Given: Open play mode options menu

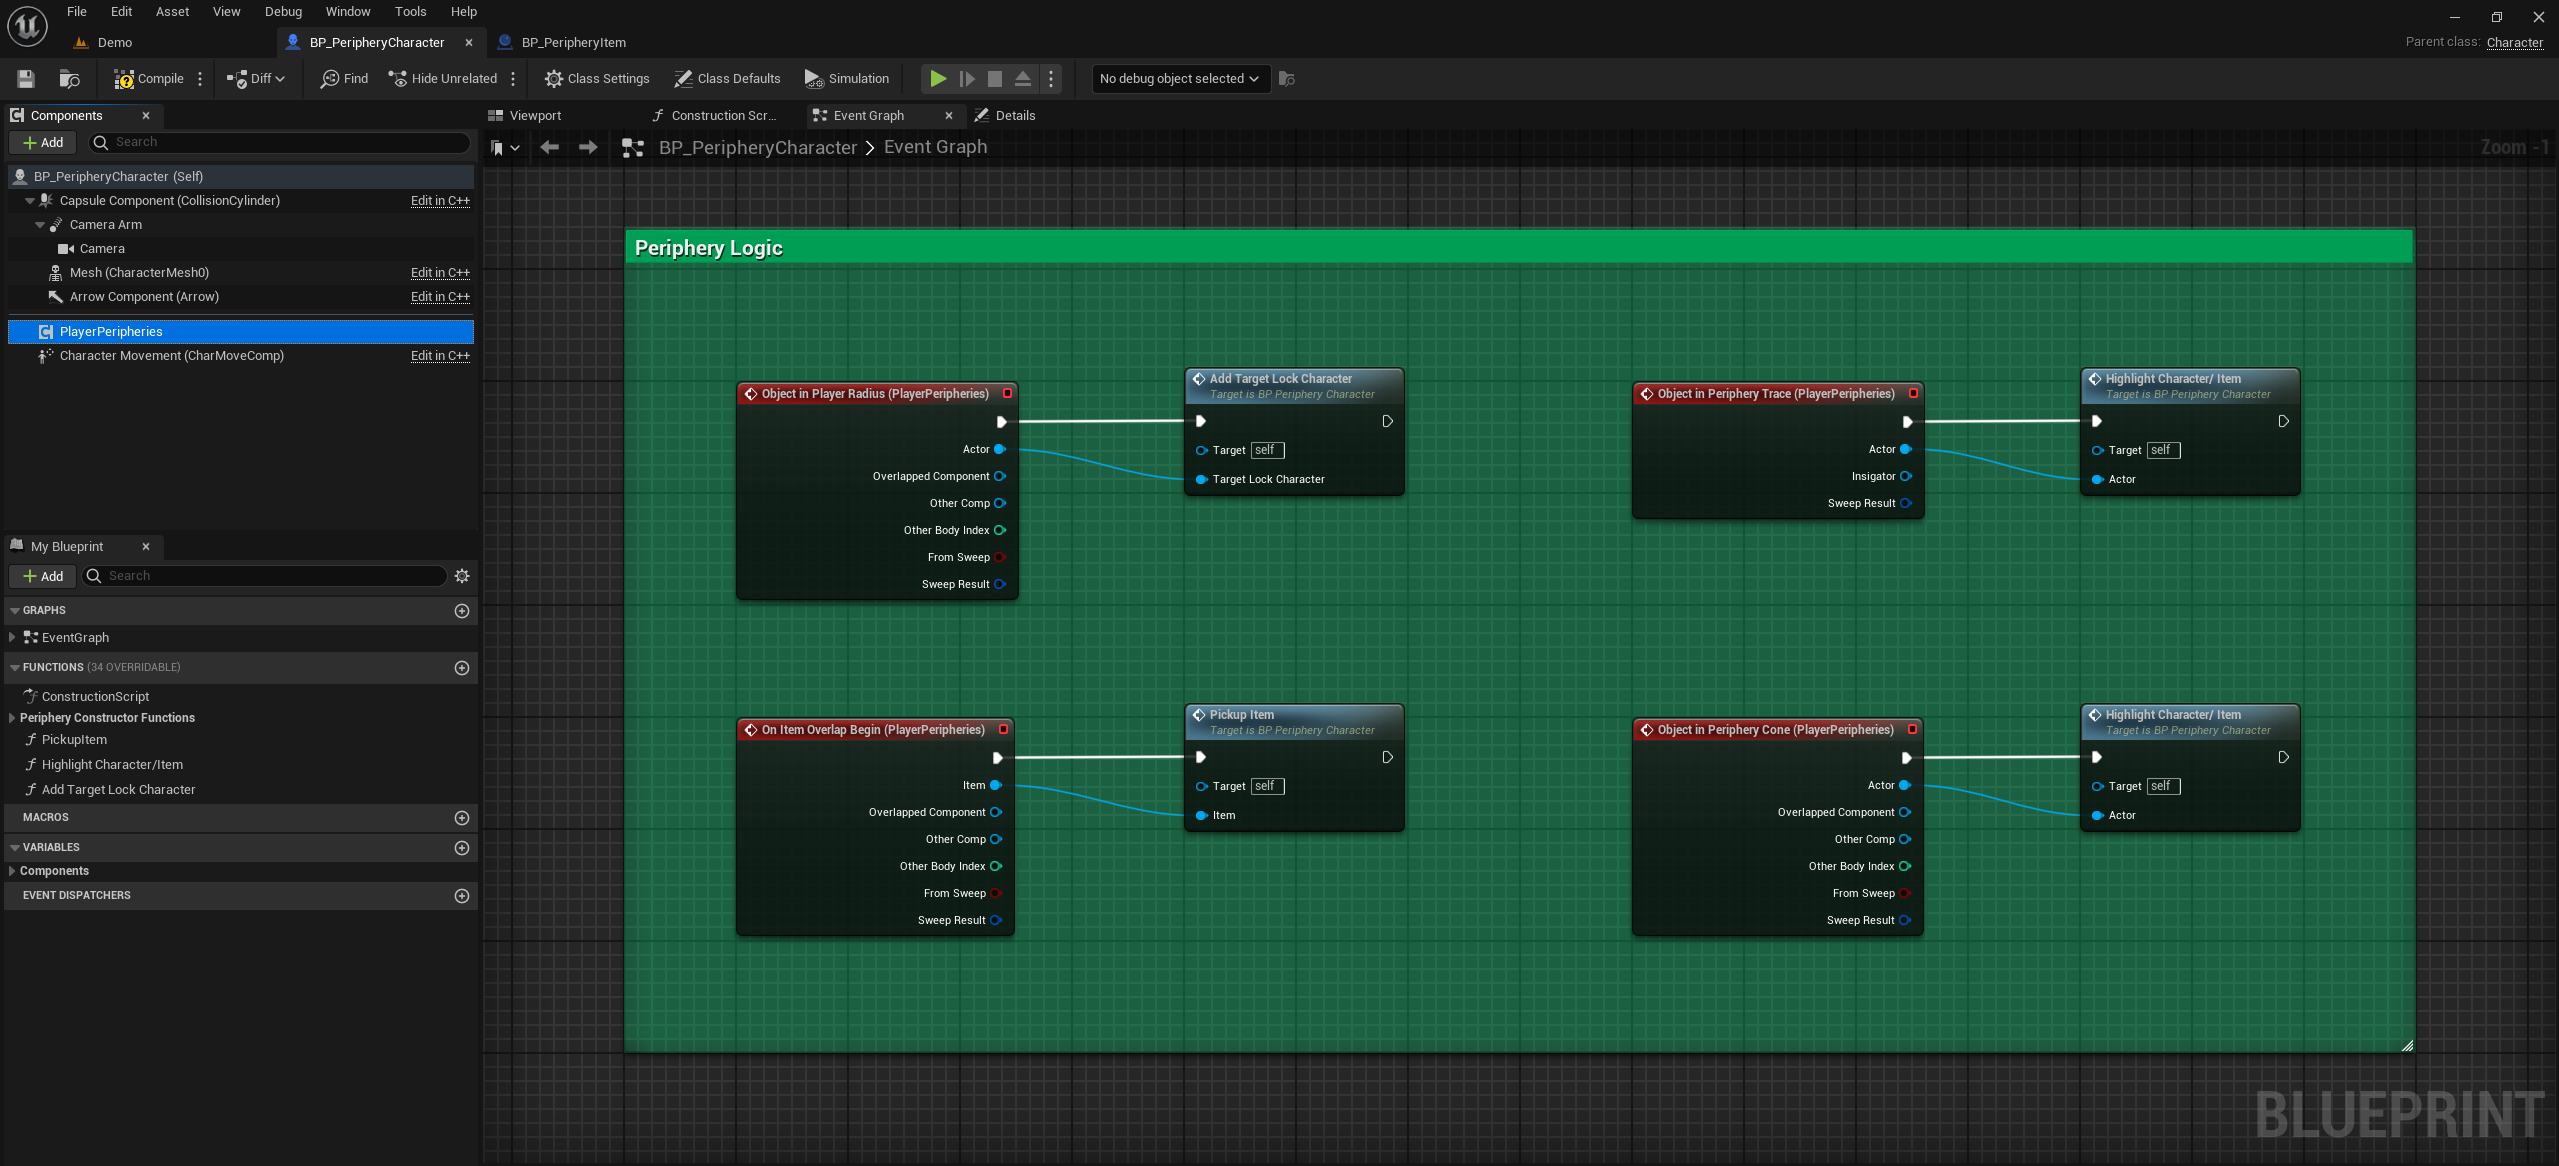Looking at the screenshot, I should pyautogui.click(x=1051, y=79).
